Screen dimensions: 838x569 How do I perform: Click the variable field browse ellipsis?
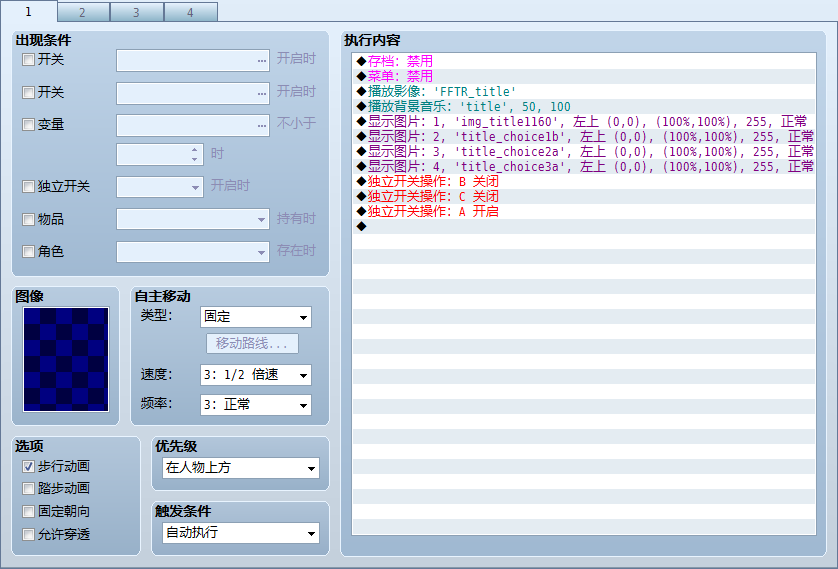261,125
